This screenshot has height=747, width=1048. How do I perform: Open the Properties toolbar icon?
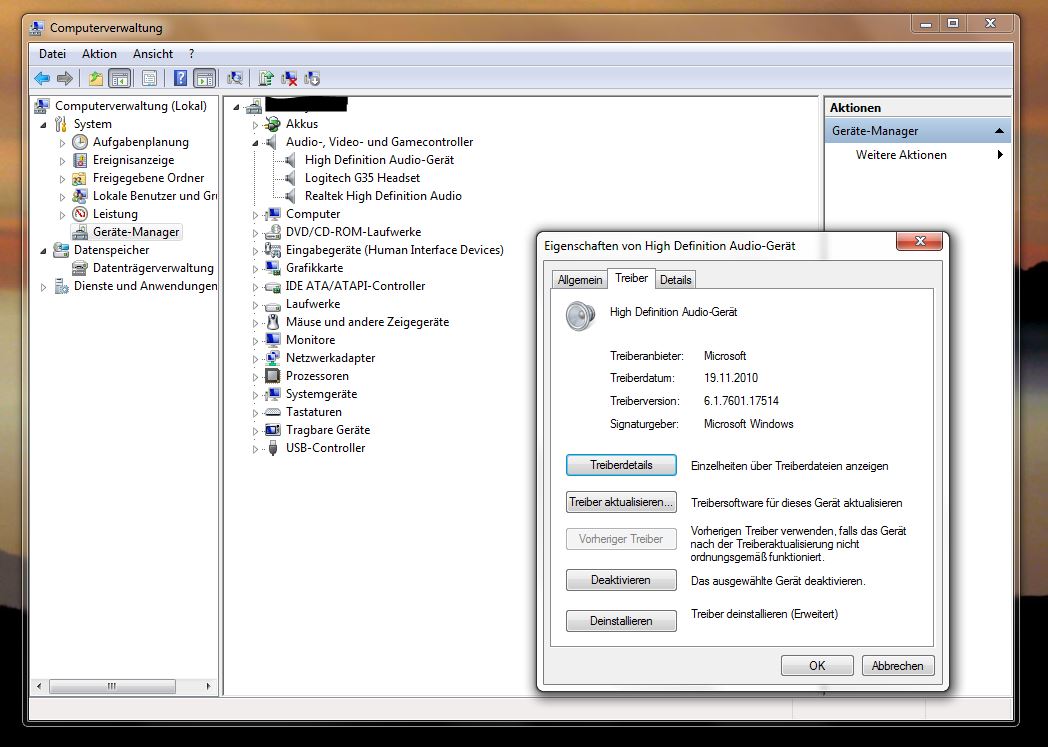(x=150, y=79)
